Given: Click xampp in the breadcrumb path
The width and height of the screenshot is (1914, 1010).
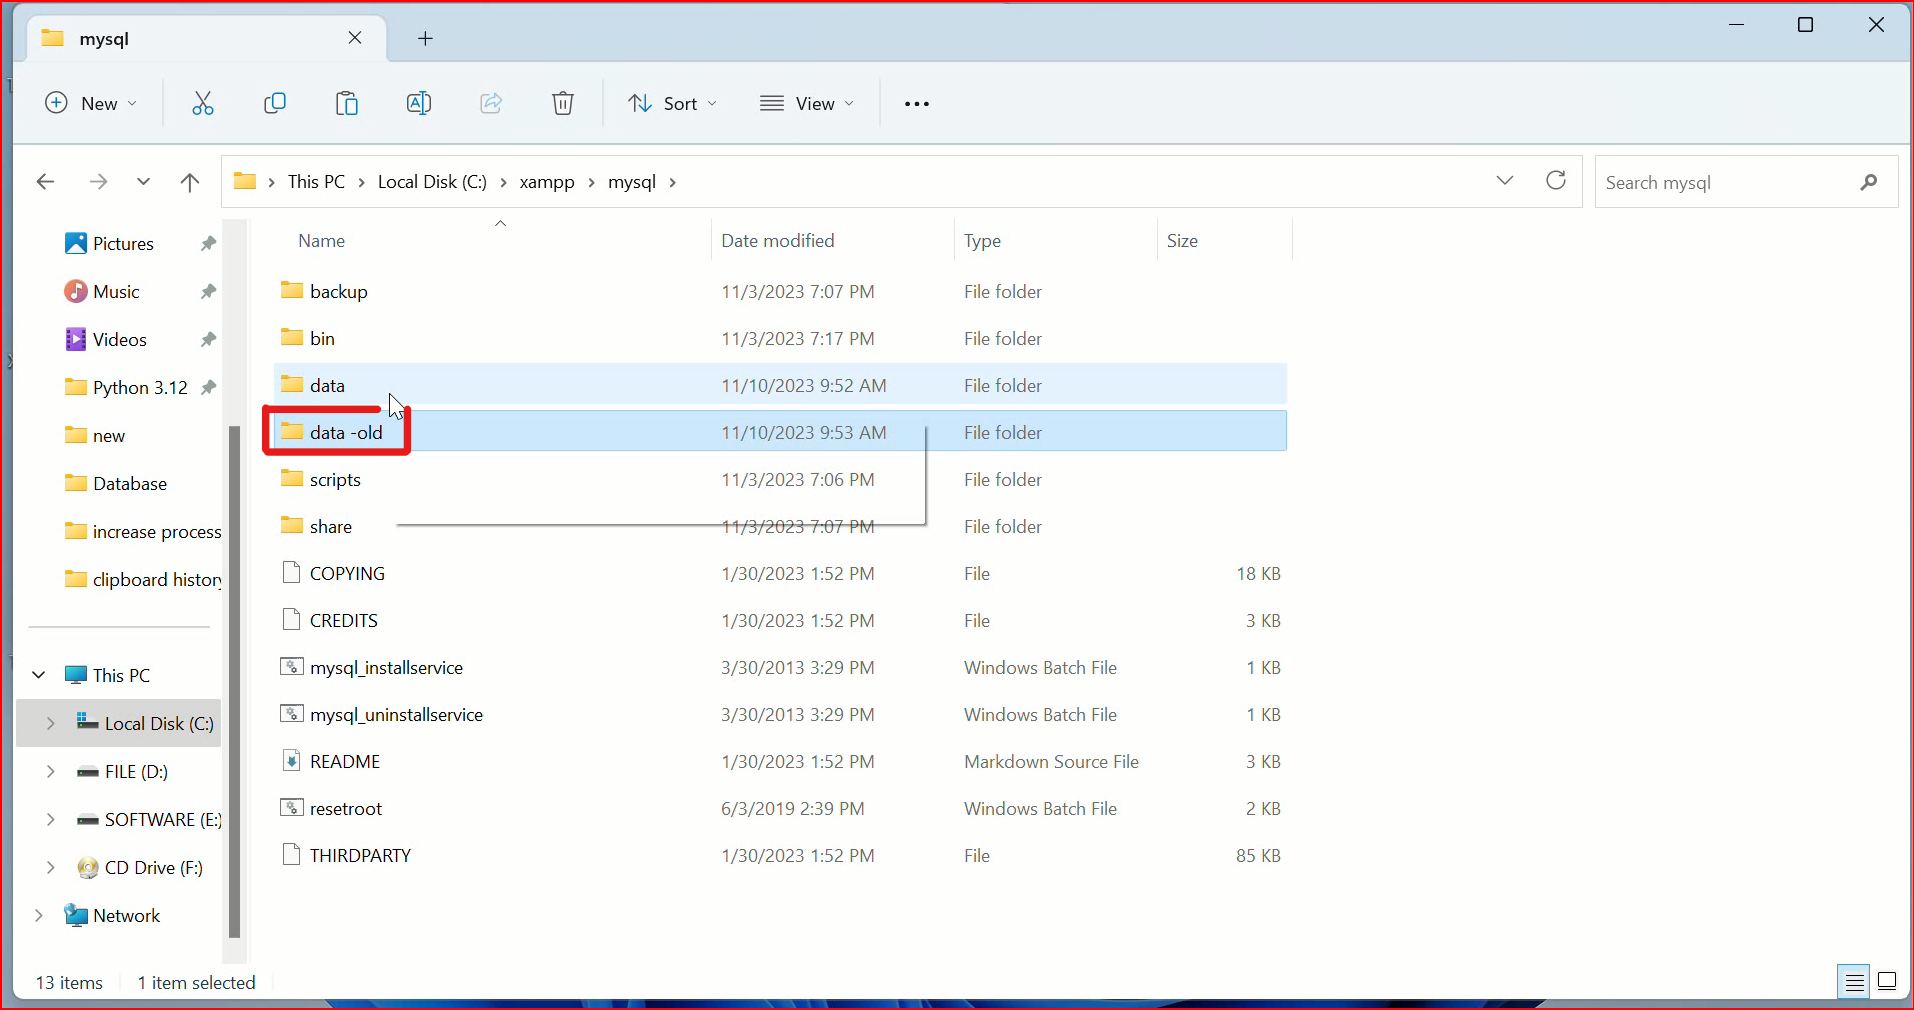Looking at the screenshot, I should point(547,182).
